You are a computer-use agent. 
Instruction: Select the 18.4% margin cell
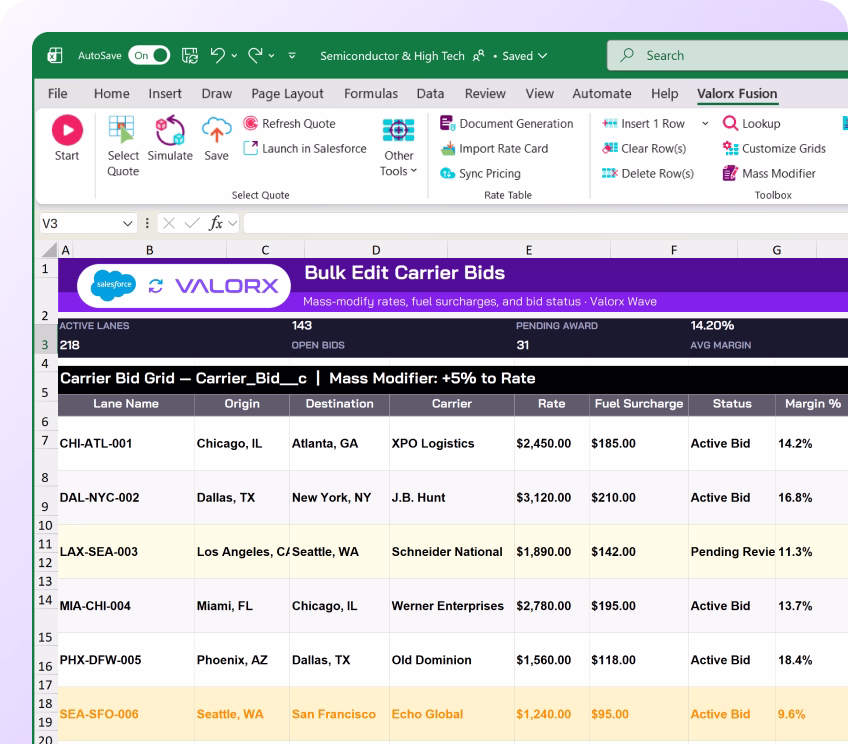point(811,660)
